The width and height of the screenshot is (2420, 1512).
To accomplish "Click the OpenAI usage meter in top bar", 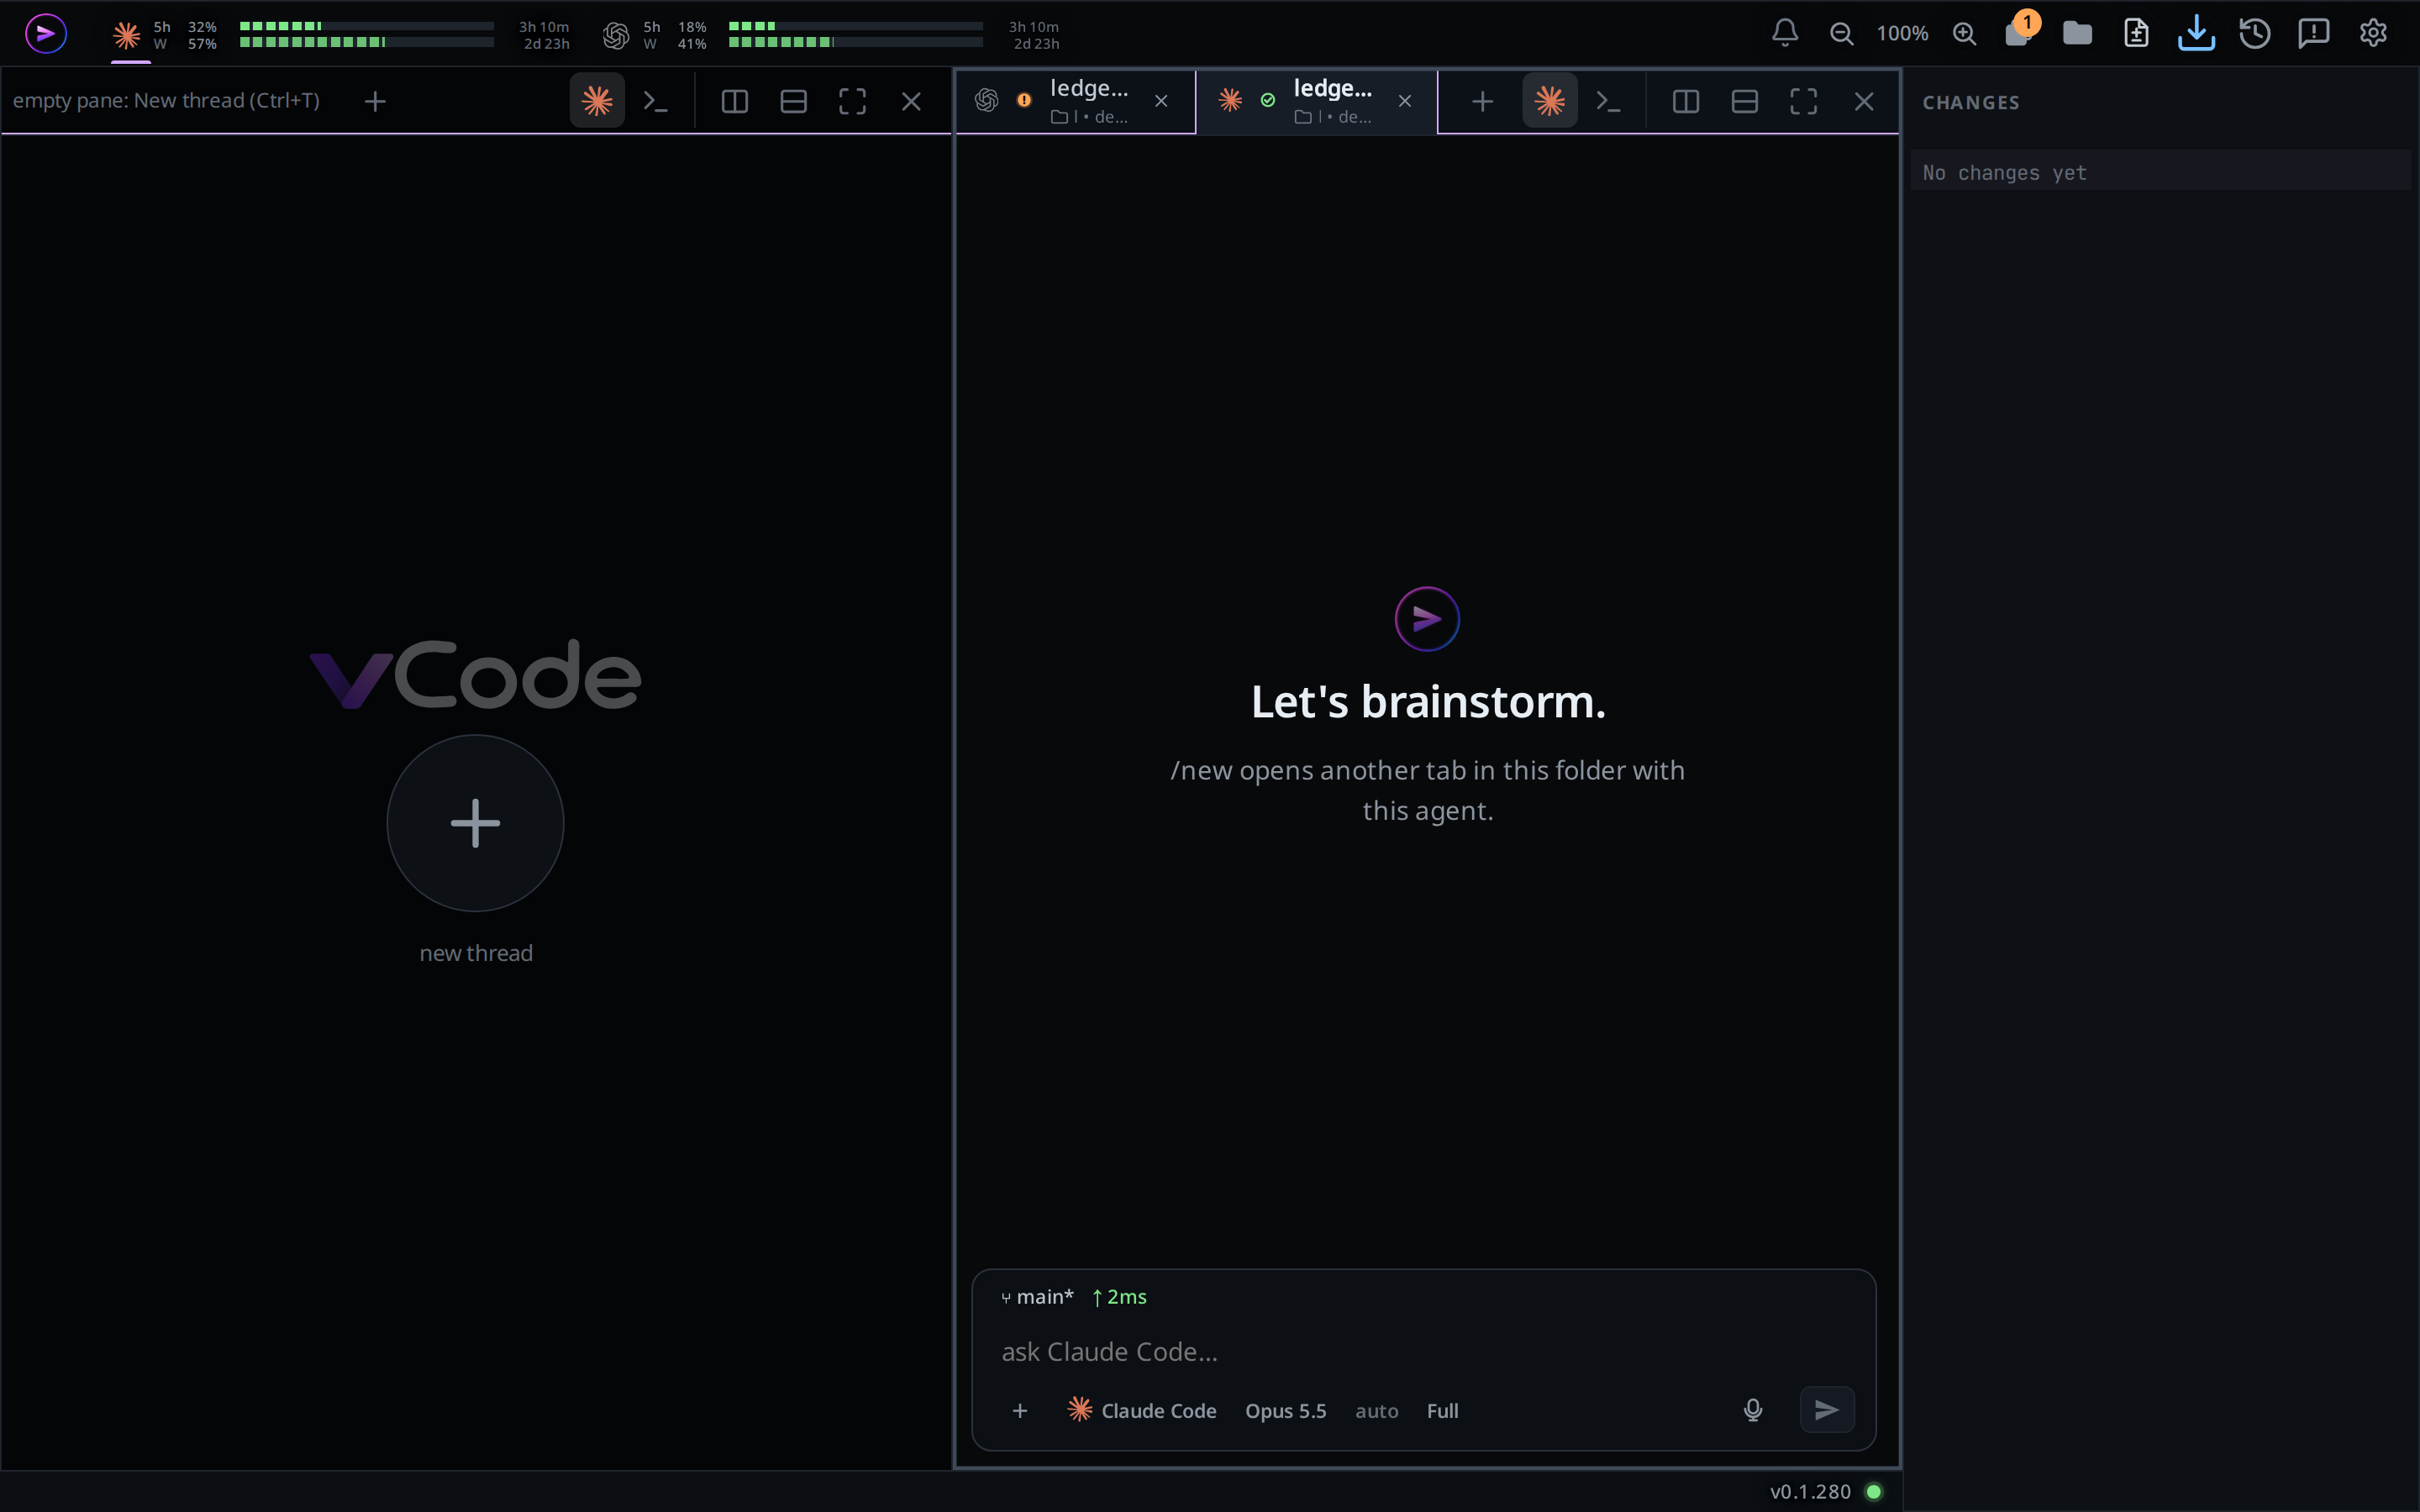I will pos(831,35).
